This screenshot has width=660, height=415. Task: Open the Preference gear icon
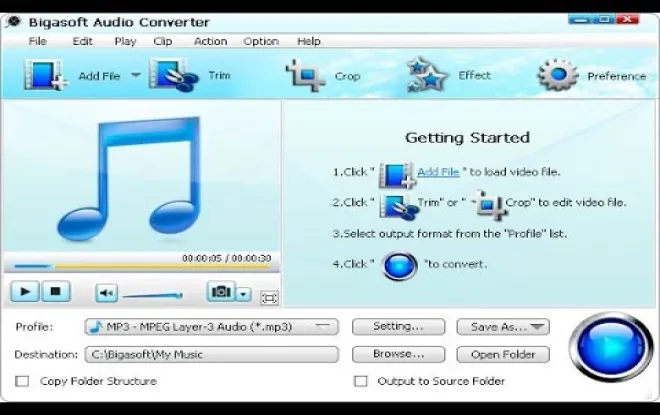tap(558, 75)
